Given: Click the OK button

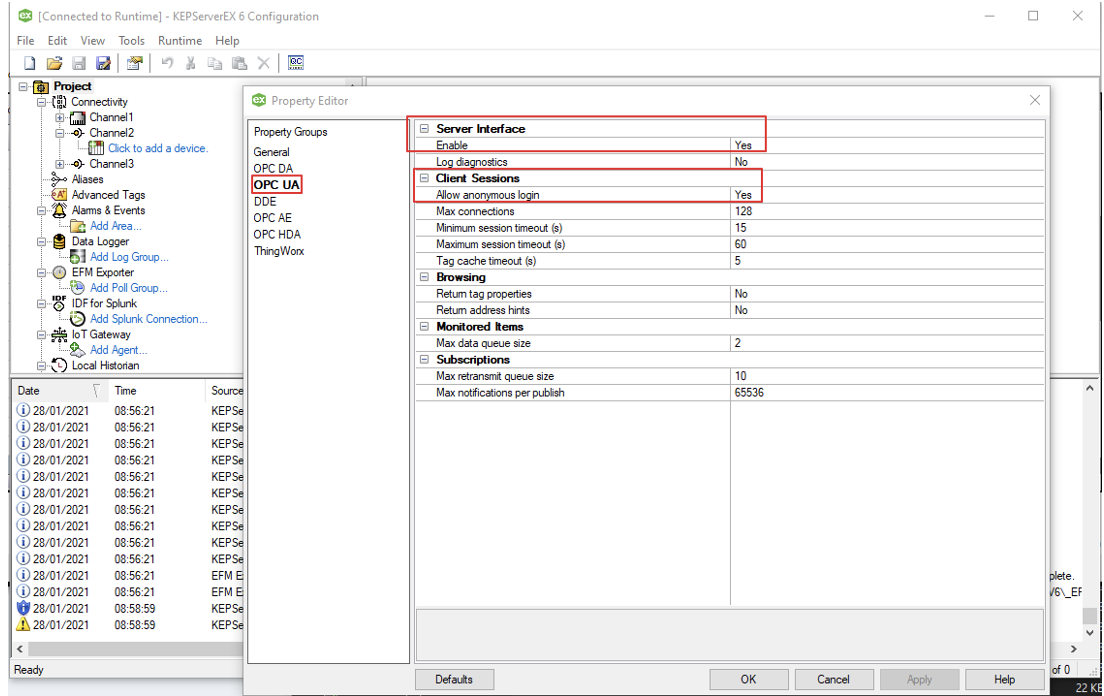Looking at the screenshot, I should 748,679.
